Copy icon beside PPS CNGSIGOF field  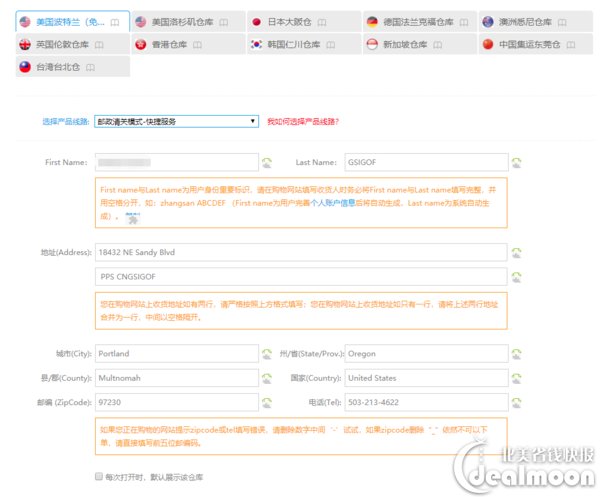pyautogui.click(x=517, y=277)
